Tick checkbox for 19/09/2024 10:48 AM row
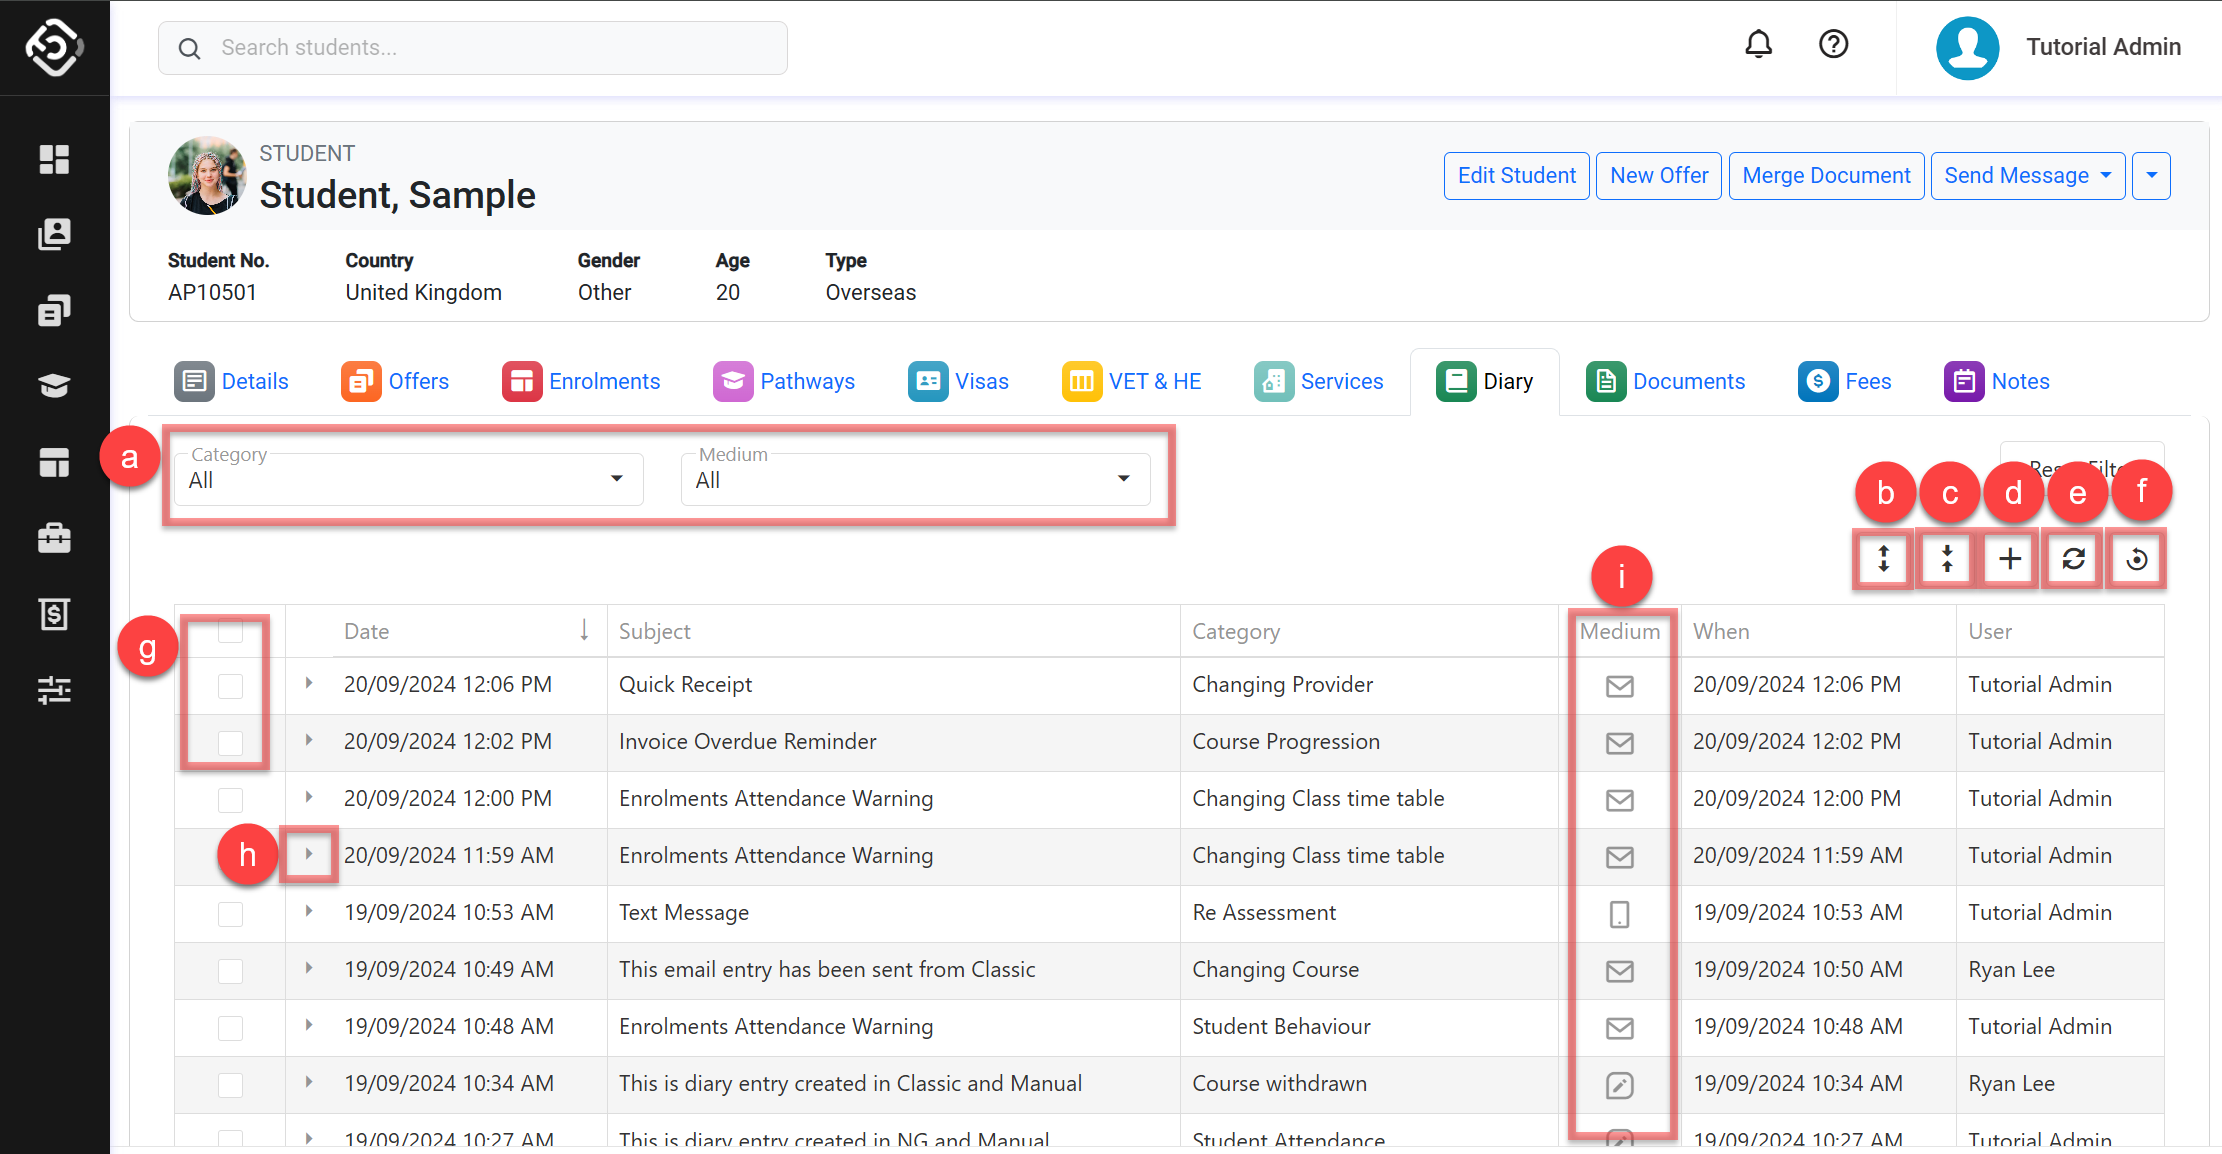The width and height of the screenshot is (2222, 1154). [x=230, y=1028]
